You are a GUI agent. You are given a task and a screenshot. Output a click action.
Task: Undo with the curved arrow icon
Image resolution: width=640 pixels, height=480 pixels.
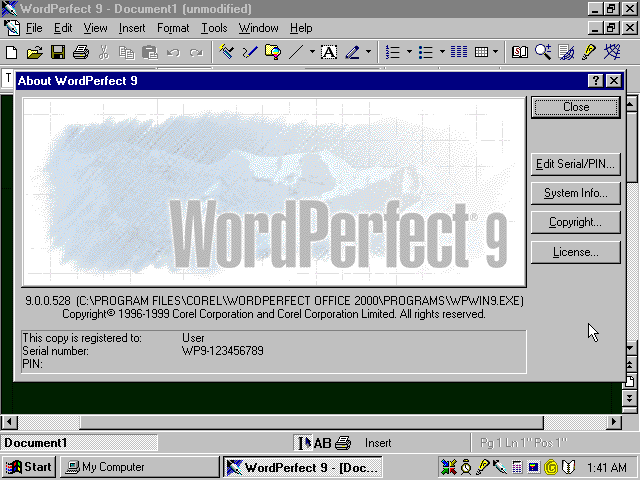[x=173, y=52]
